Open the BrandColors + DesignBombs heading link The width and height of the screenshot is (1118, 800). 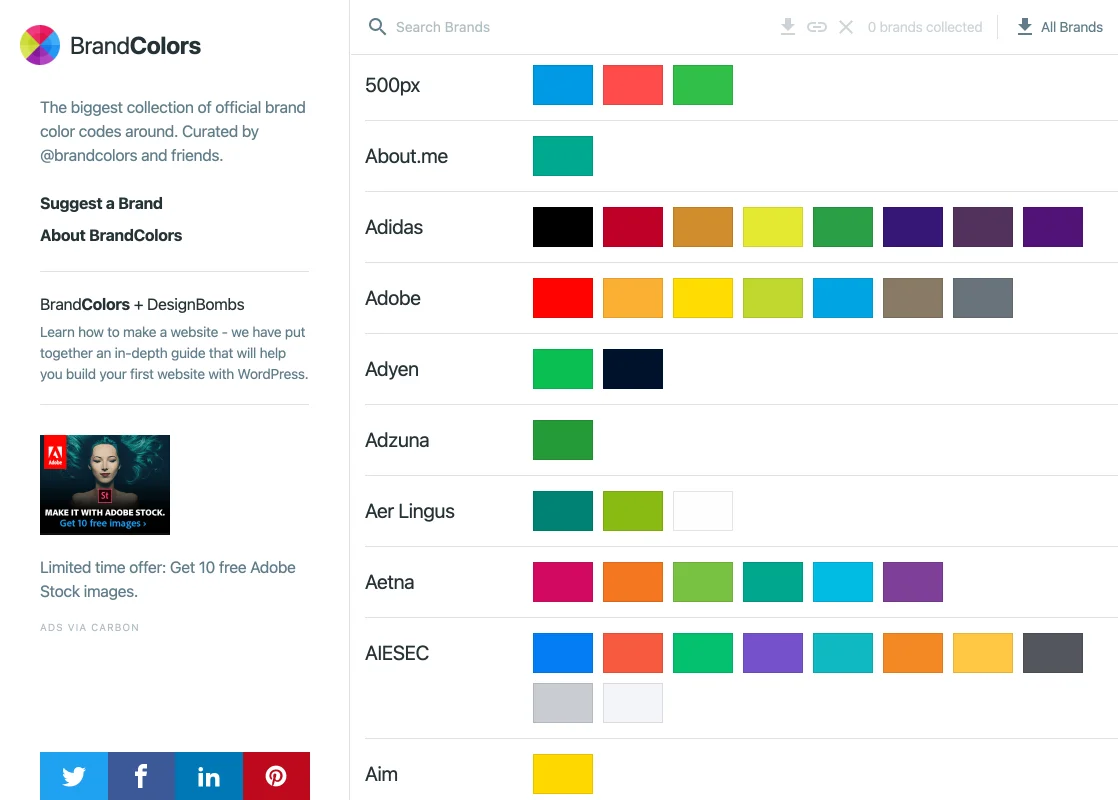click(x=142, y=304)
